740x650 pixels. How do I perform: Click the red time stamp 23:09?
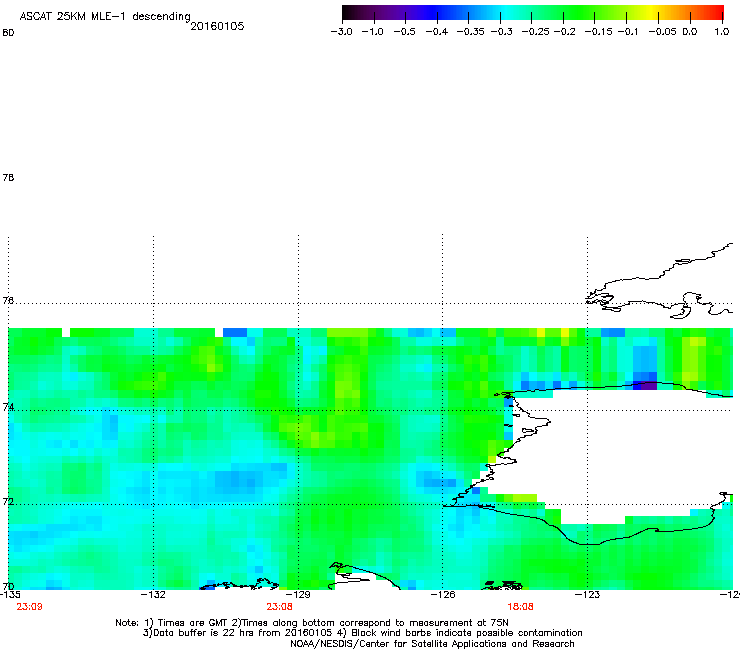pyautogui.click(x=29, y=607)
